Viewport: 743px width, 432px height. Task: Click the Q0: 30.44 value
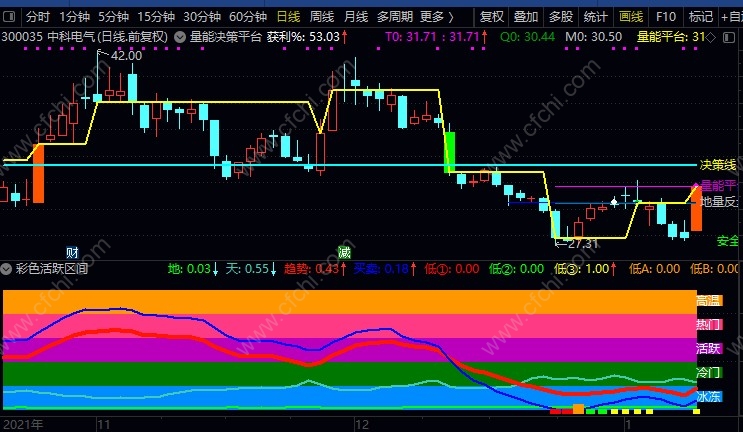527,37
